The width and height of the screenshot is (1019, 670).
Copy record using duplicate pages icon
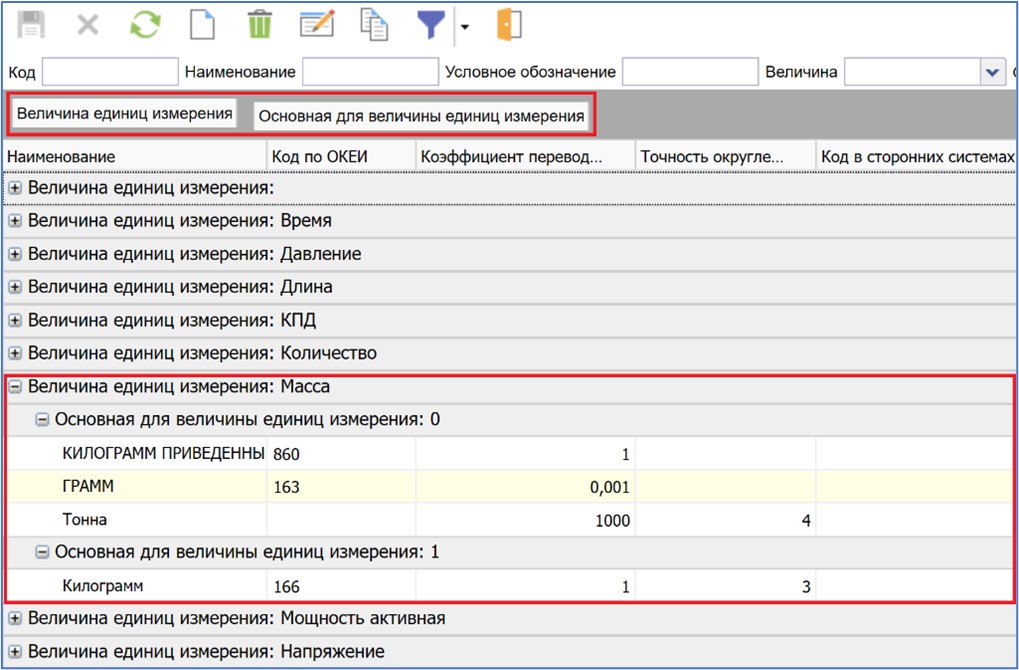(x=374, y=25)
